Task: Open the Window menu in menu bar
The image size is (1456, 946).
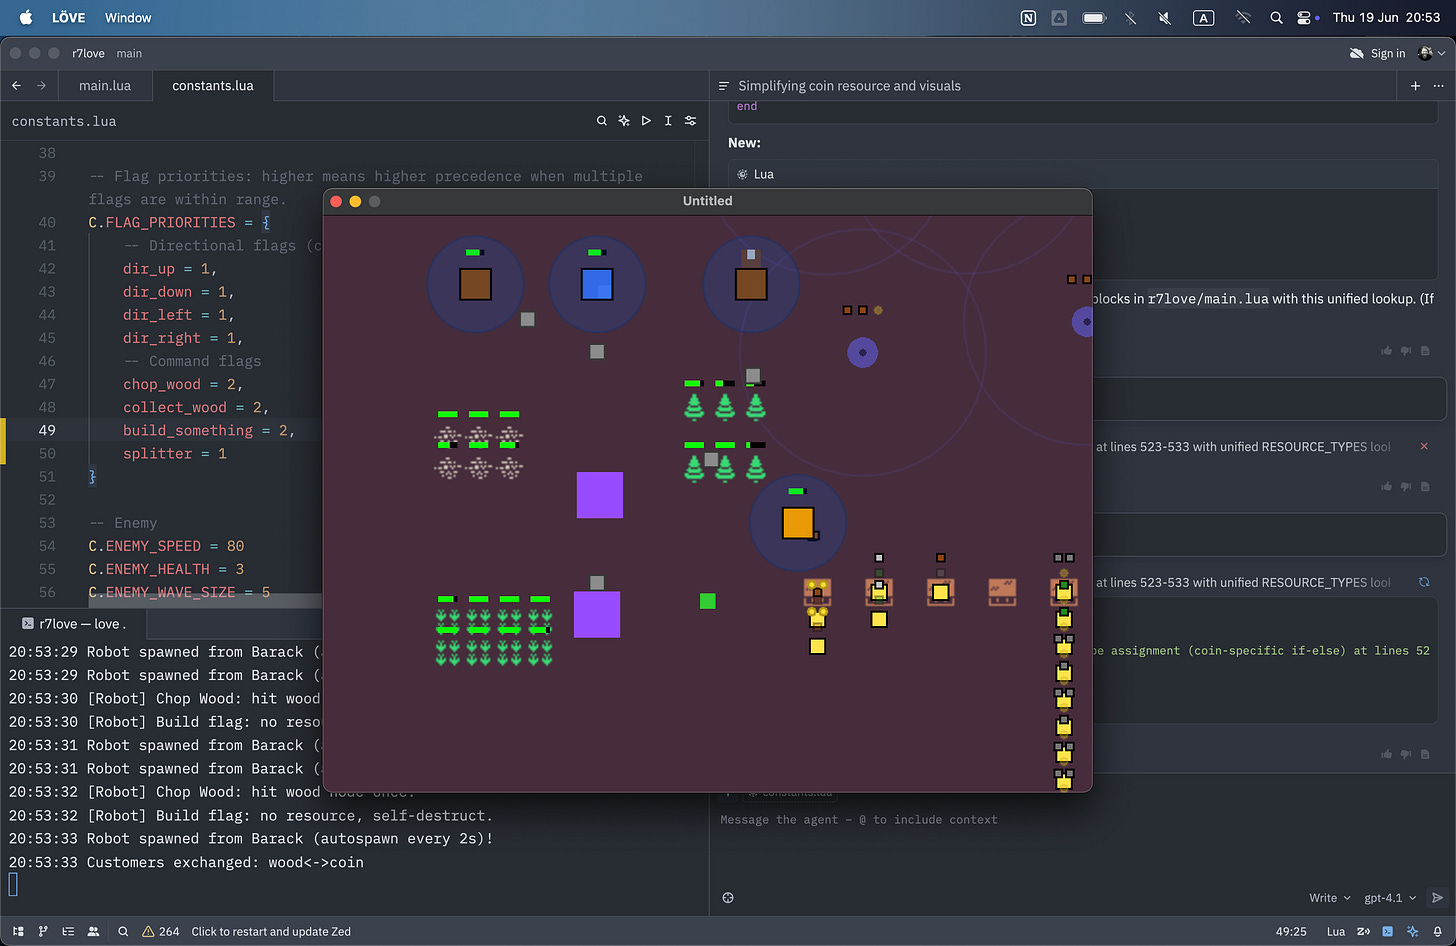Action: pos(128,18)
